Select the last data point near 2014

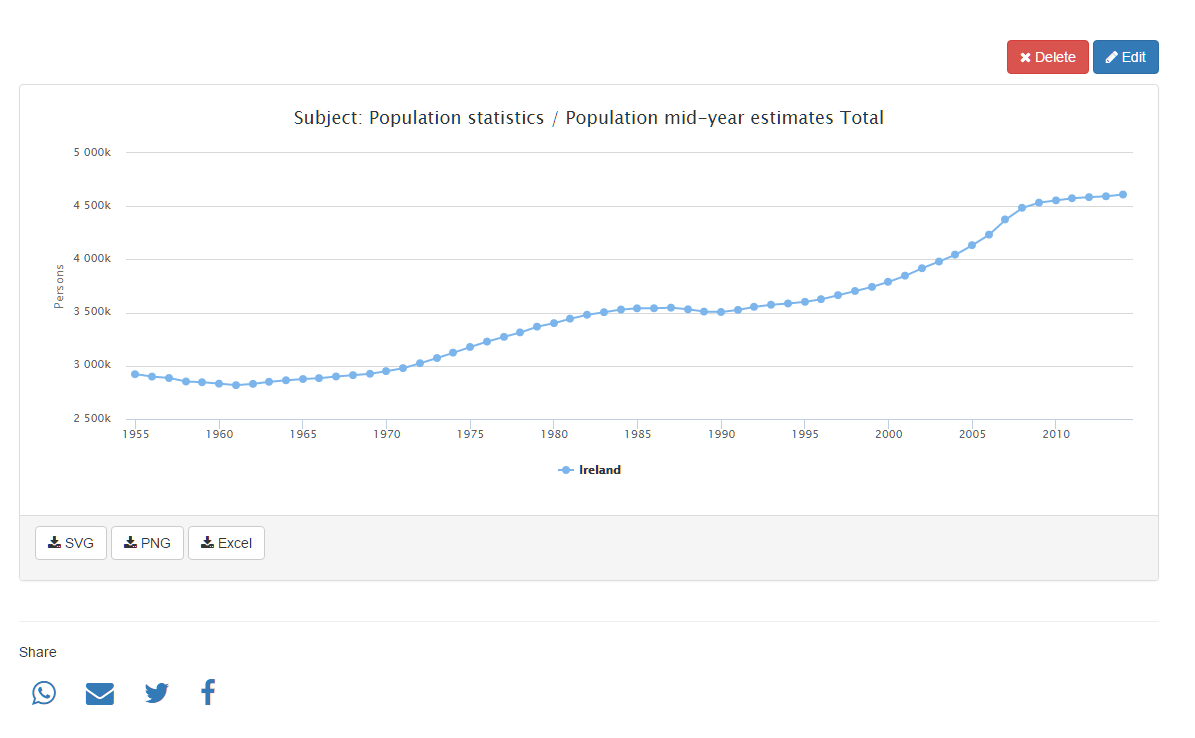click(x=1123, y=194)
